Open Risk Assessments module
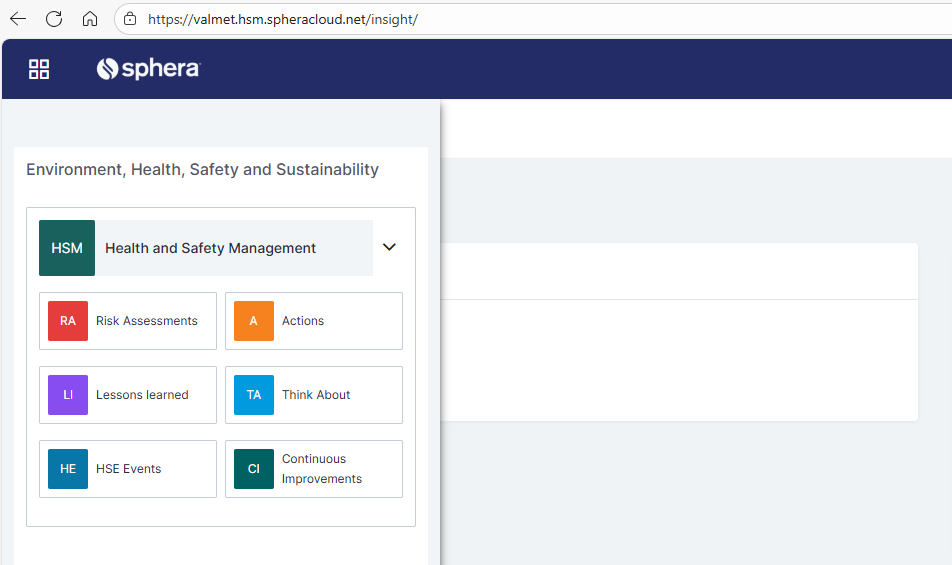The image size is (952, 565). 147,321
